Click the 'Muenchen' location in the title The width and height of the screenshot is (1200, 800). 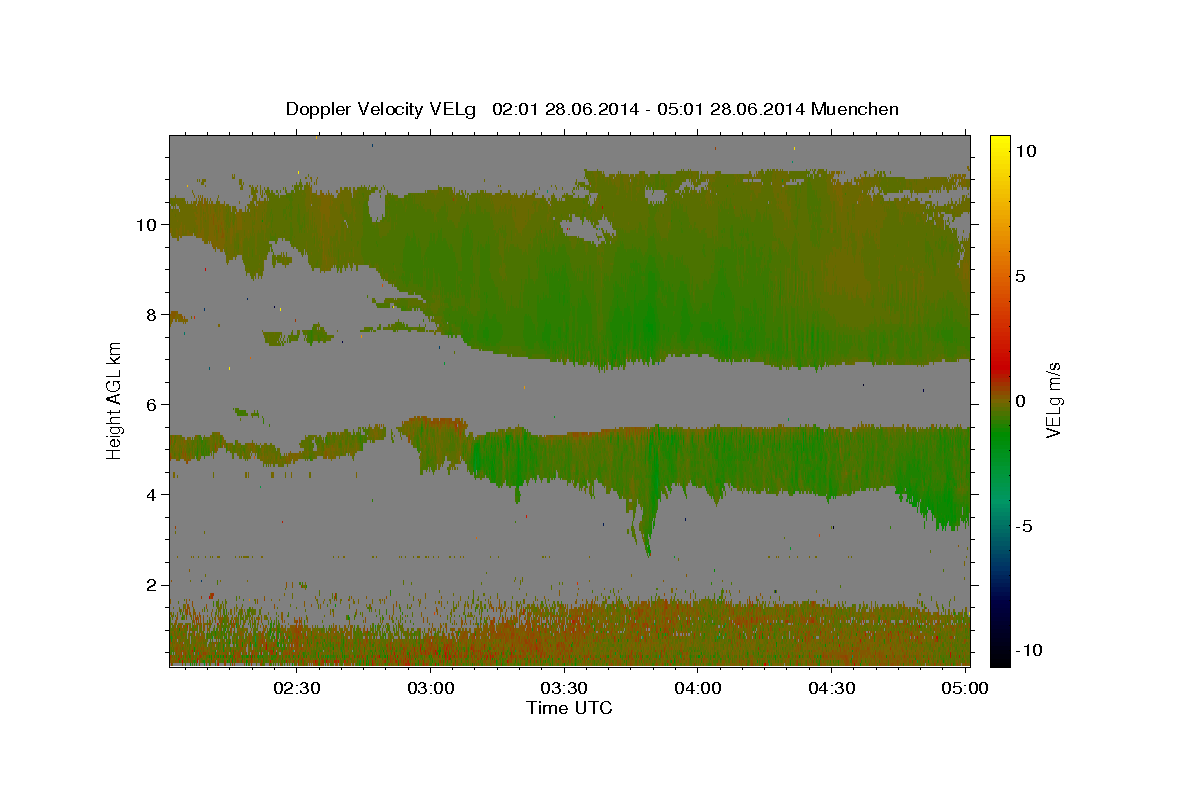coord(855,109)
